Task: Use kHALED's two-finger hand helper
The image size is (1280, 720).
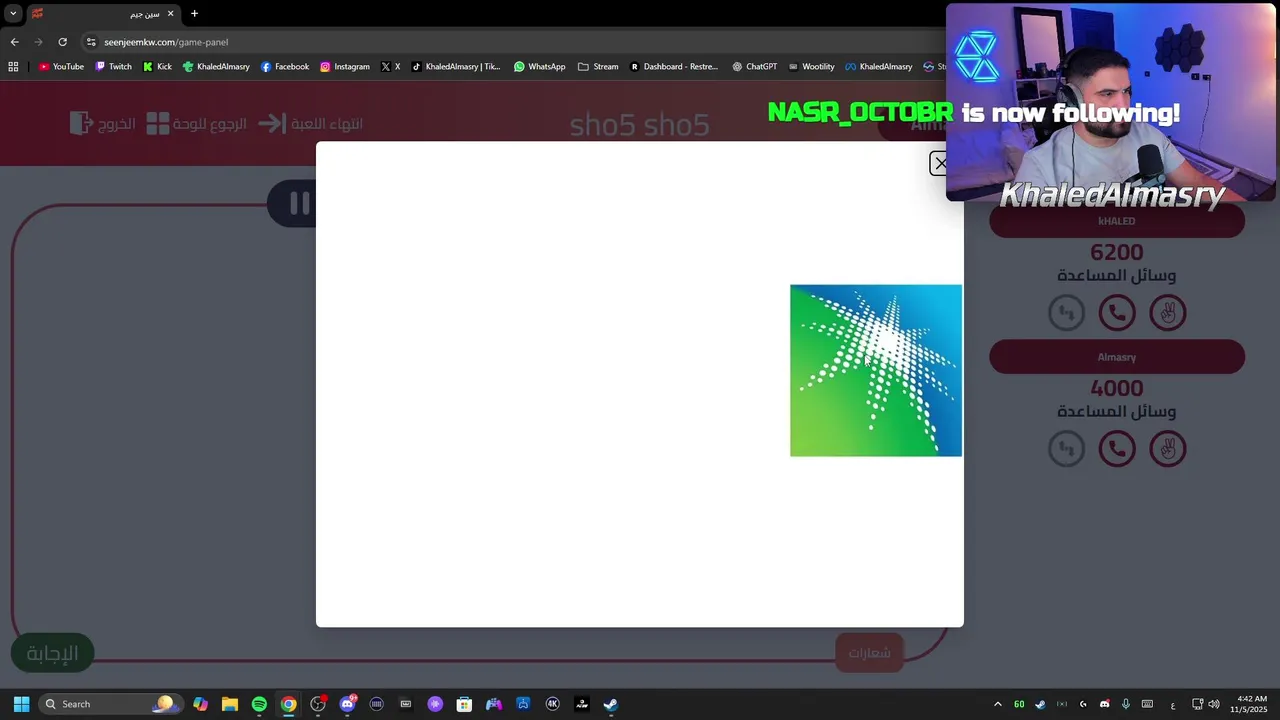Action: (1167, 313)
